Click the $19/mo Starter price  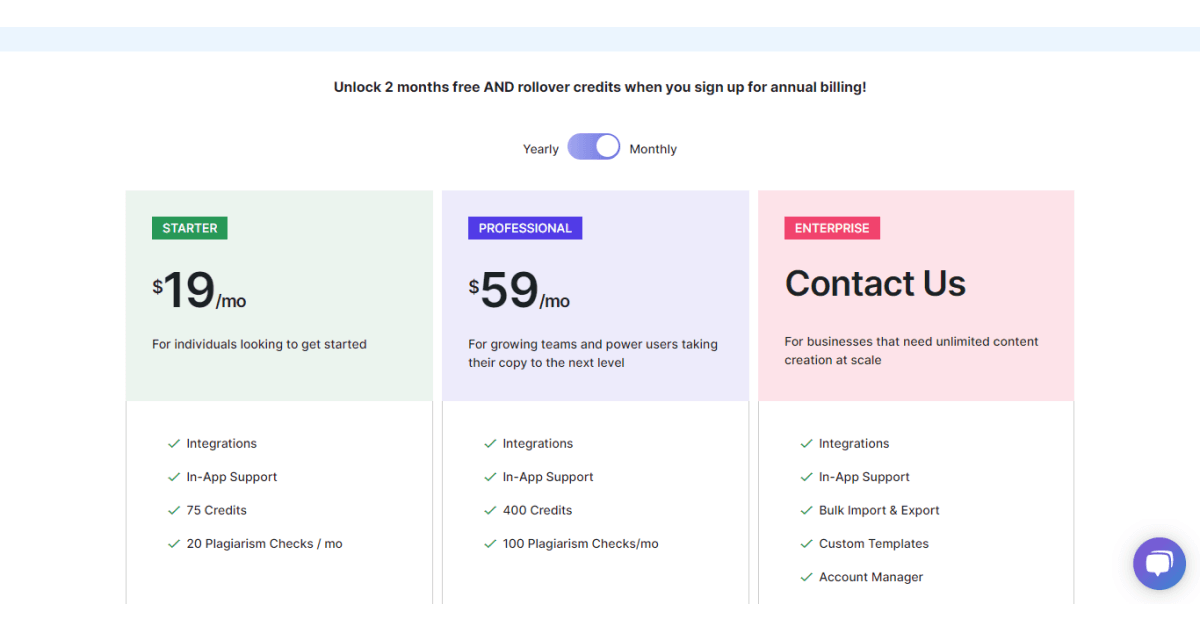(199, 291)
